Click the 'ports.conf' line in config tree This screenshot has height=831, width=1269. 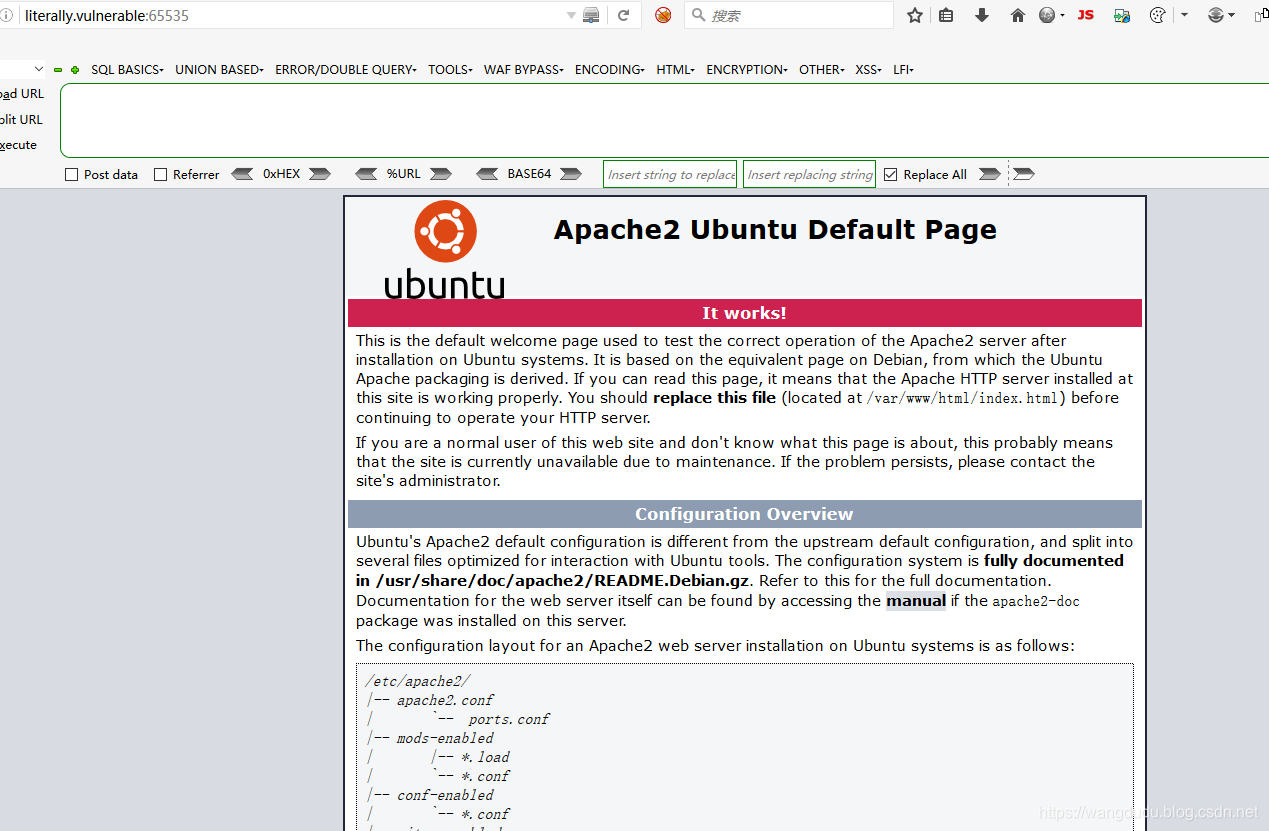point(509,719)
